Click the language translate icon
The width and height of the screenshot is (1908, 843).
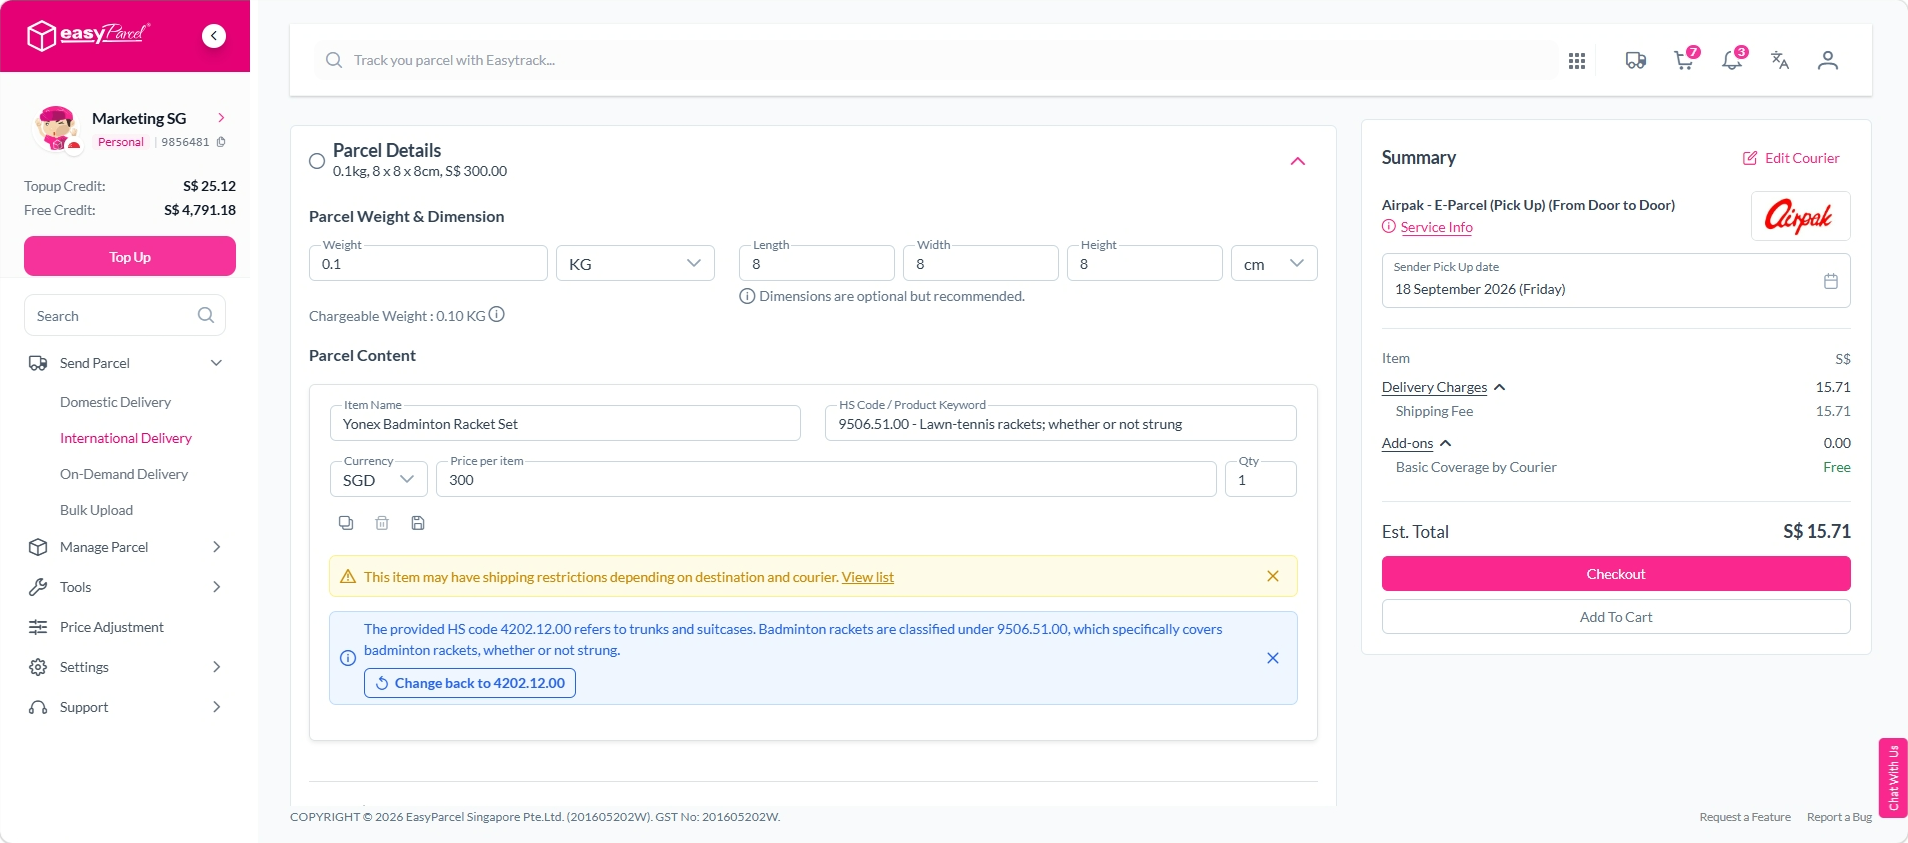(x=1780, y=60)
